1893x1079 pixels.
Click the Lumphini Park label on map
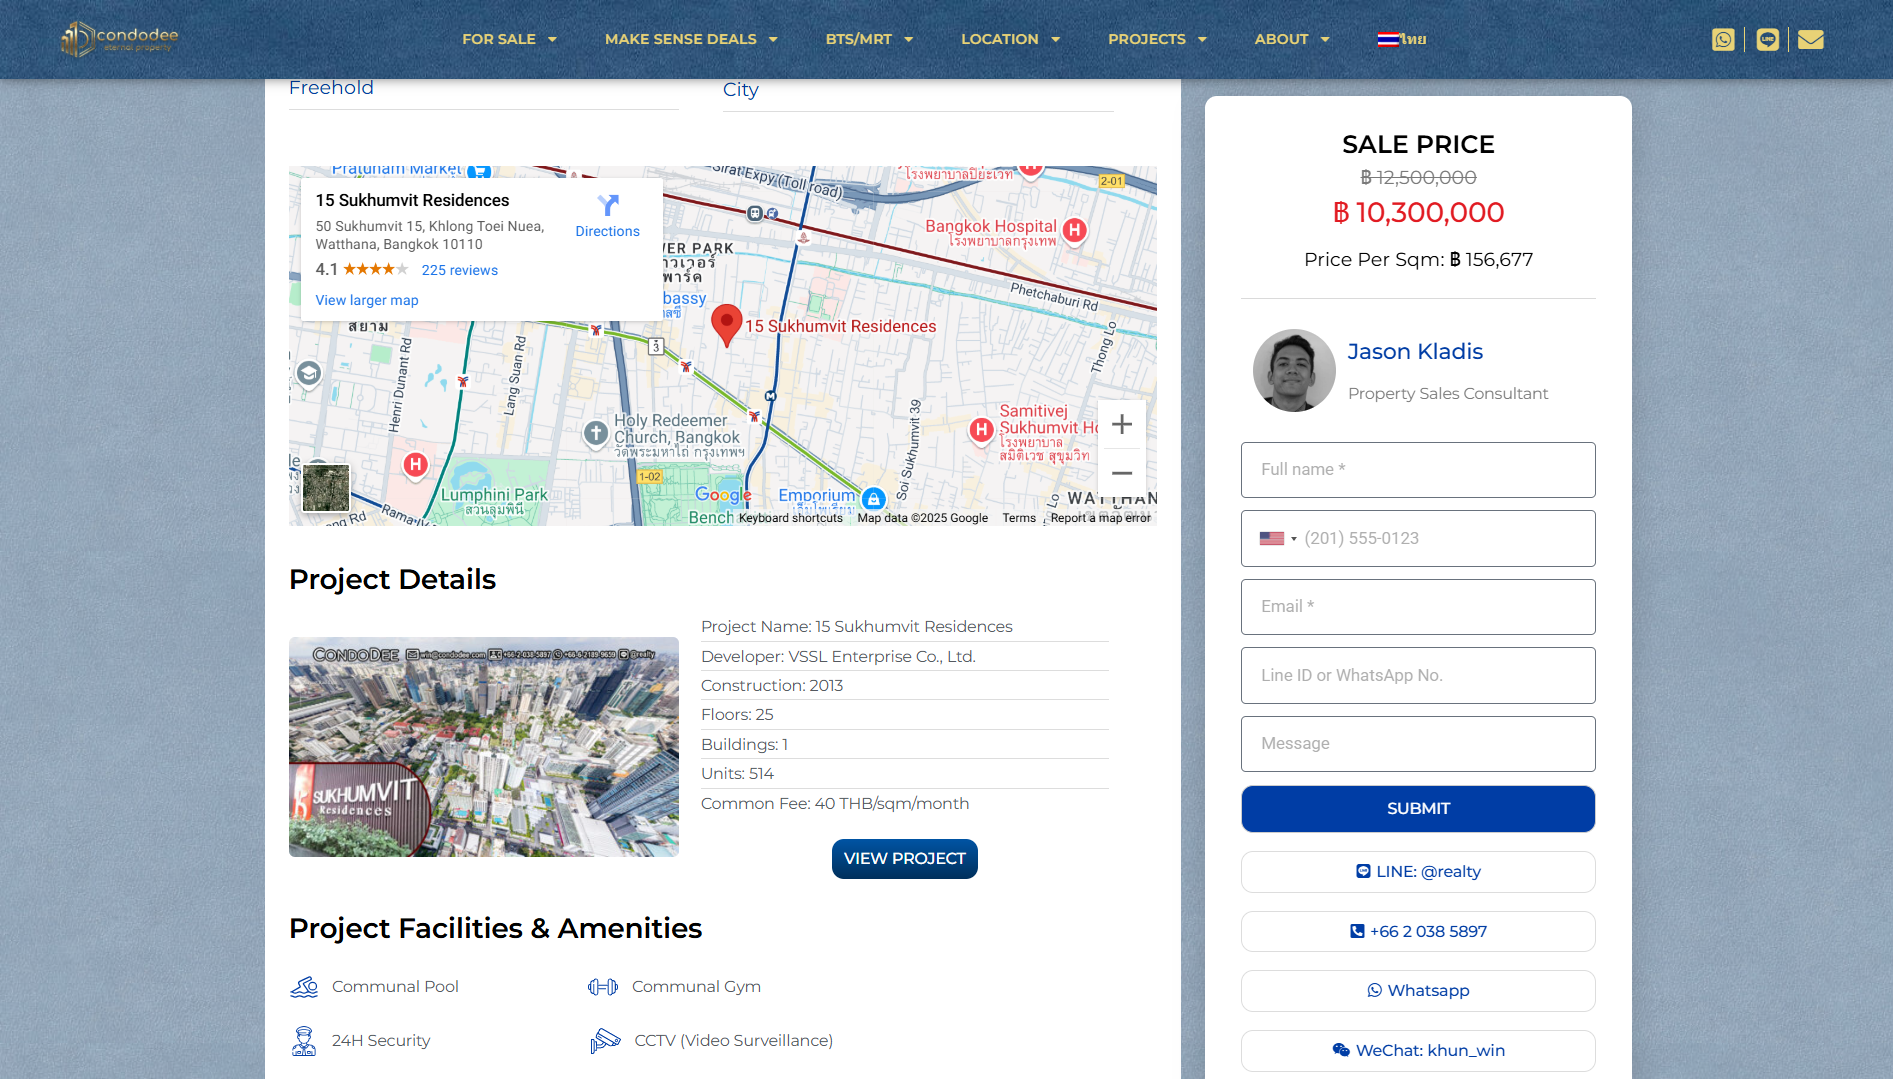494,495
